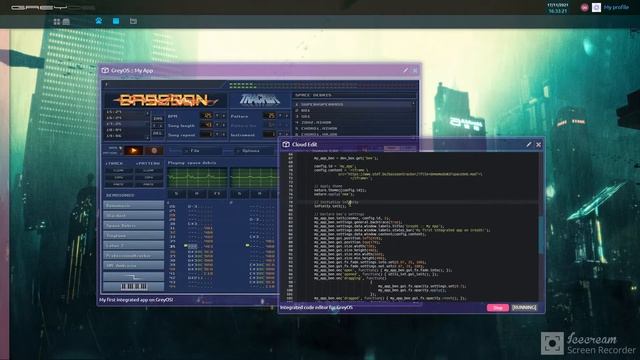Viewport: 640px width, 360px height.
Task: Click the first channel oscilloscope display
Action: tap(198, 178)
